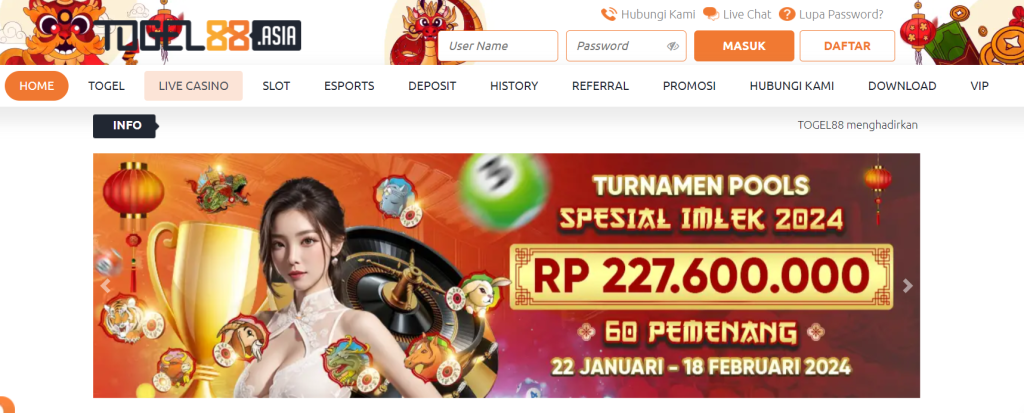
Task: Click the orange chat bubble at bottom-left
Action: pos(5,405)
